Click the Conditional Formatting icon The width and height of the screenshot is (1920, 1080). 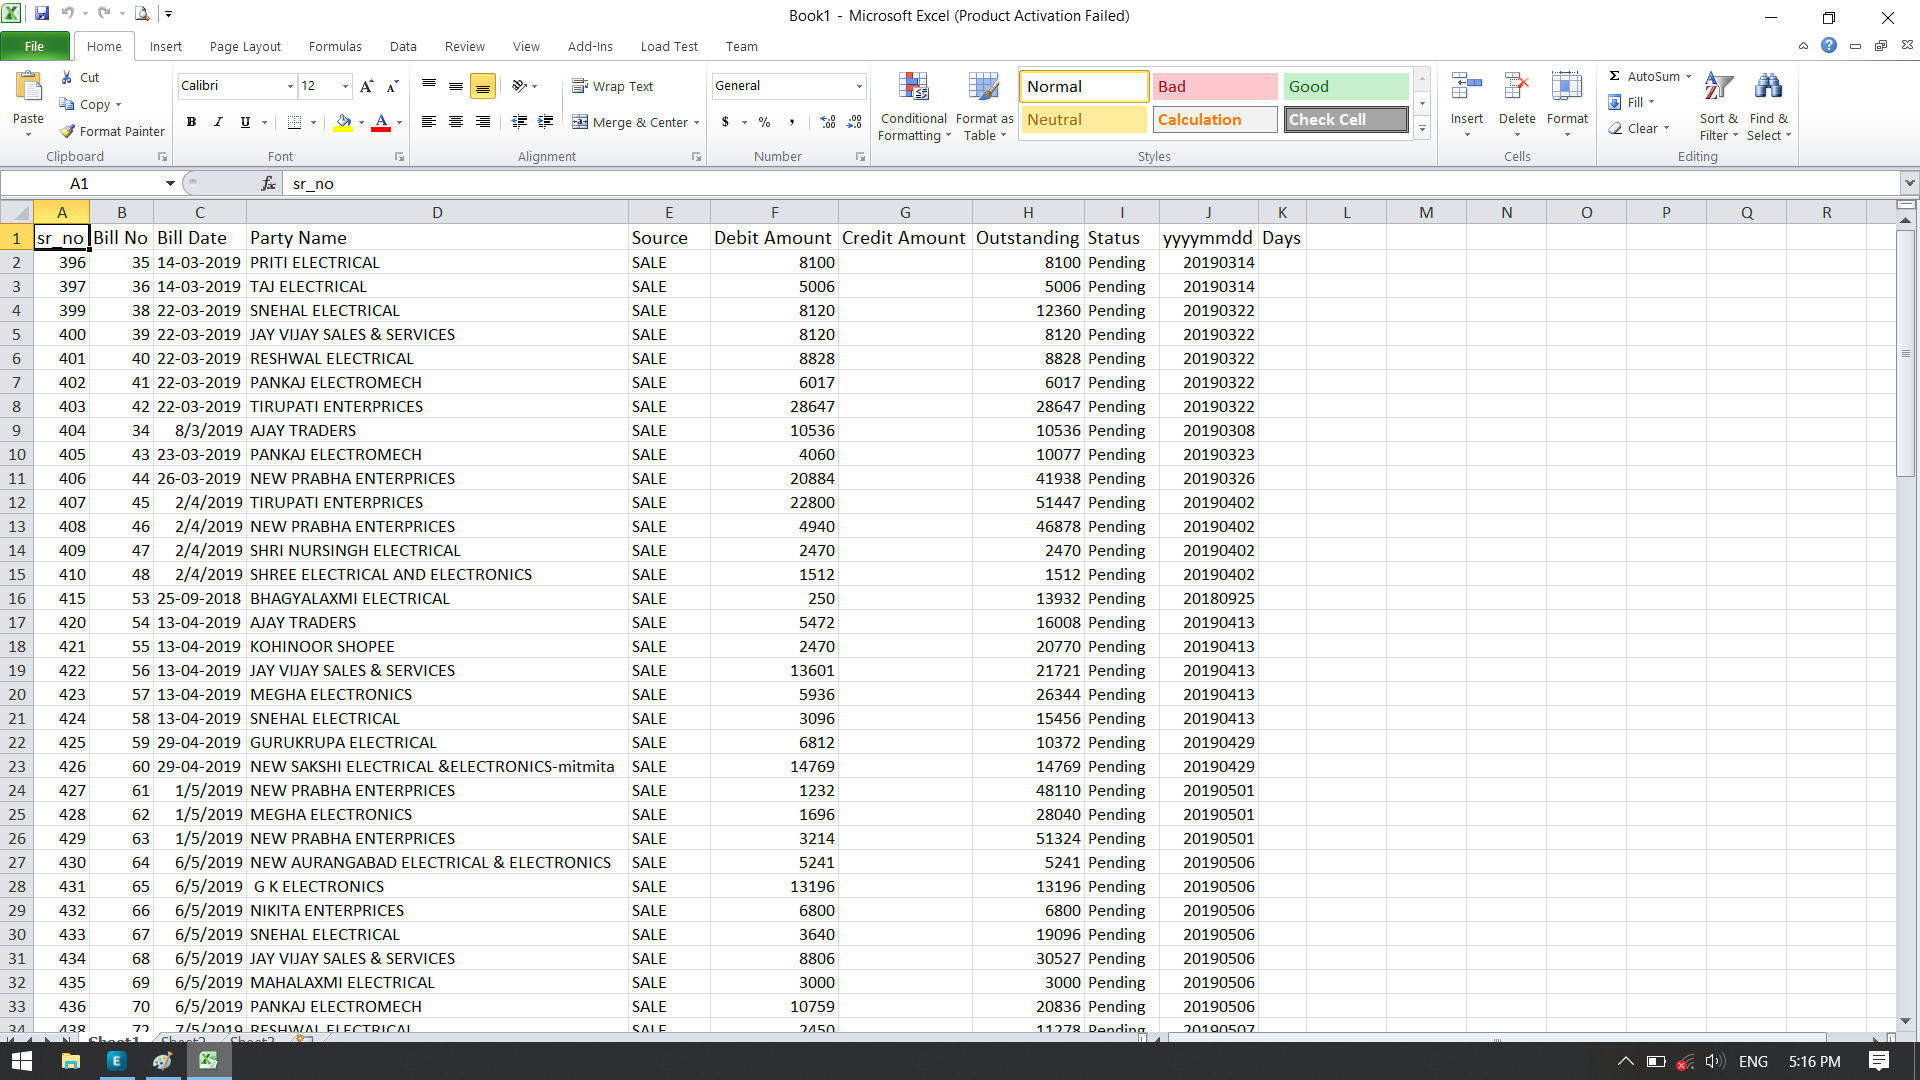click(913, 88)
